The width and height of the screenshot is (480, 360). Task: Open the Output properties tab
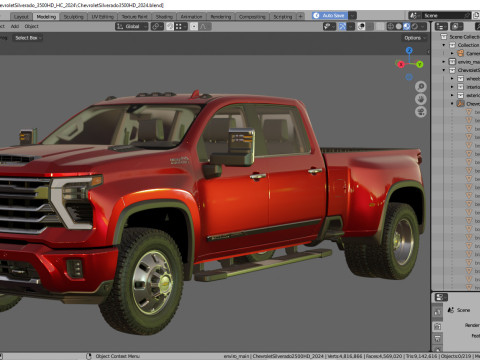point(438,339)
